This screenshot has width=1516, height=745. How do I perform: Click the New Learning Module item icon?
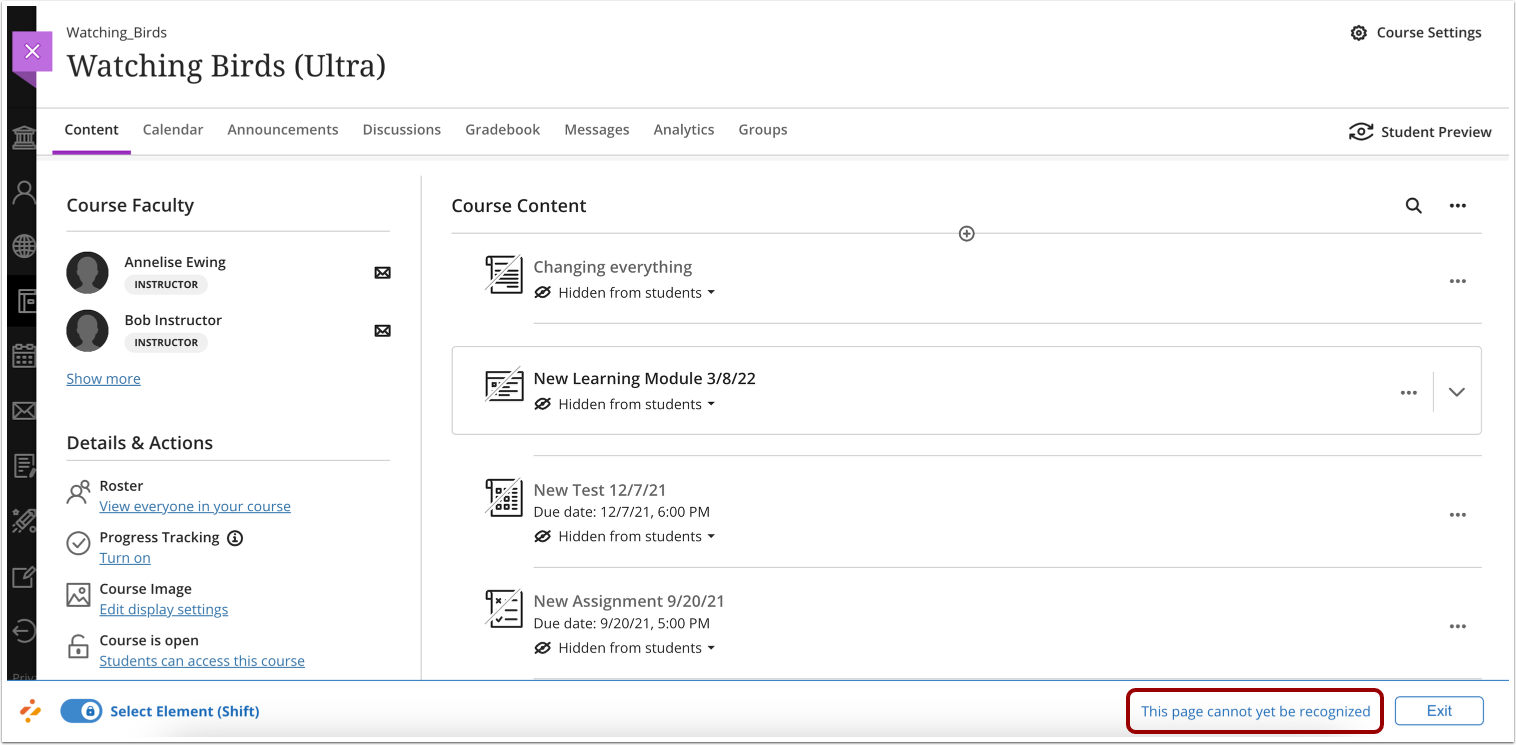pyautogui.click(x=504, y=386)
